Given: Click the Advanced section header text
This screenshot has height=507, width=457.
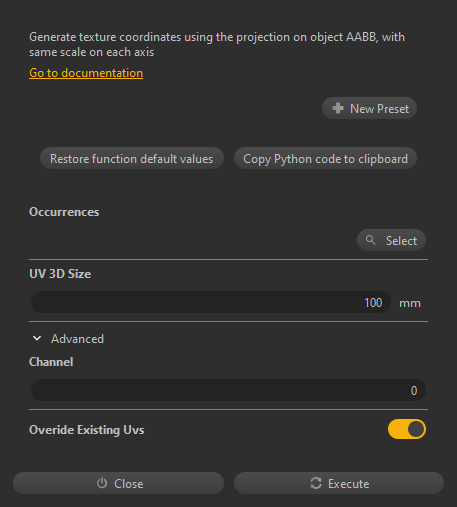Looking at the screenshot, I should (x=77, y=339).
